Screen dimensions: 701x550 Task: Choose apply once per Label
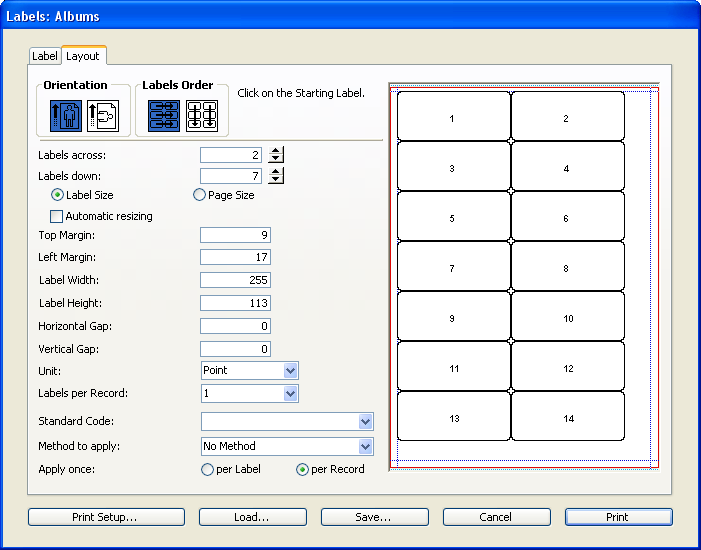tap(208, 469)
